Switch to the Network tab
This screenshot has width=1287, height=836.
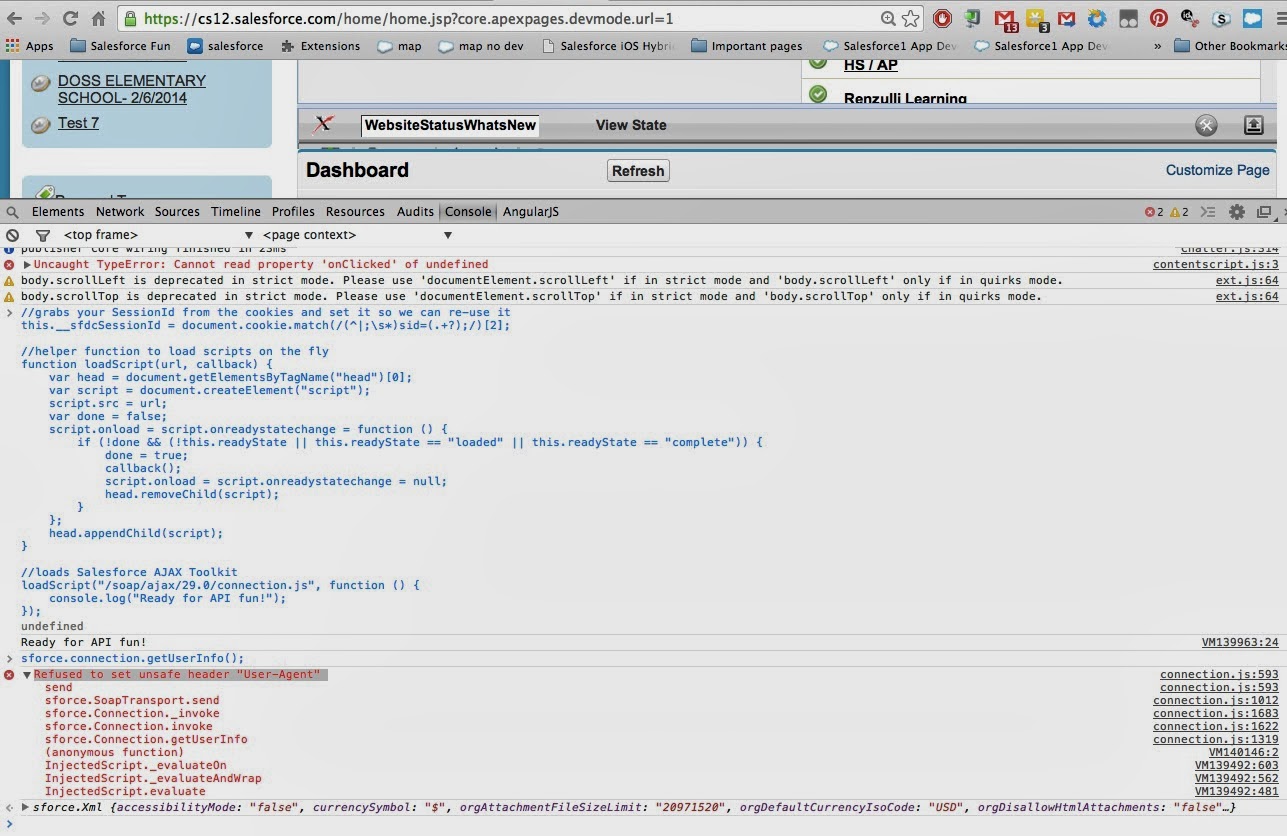120,212
